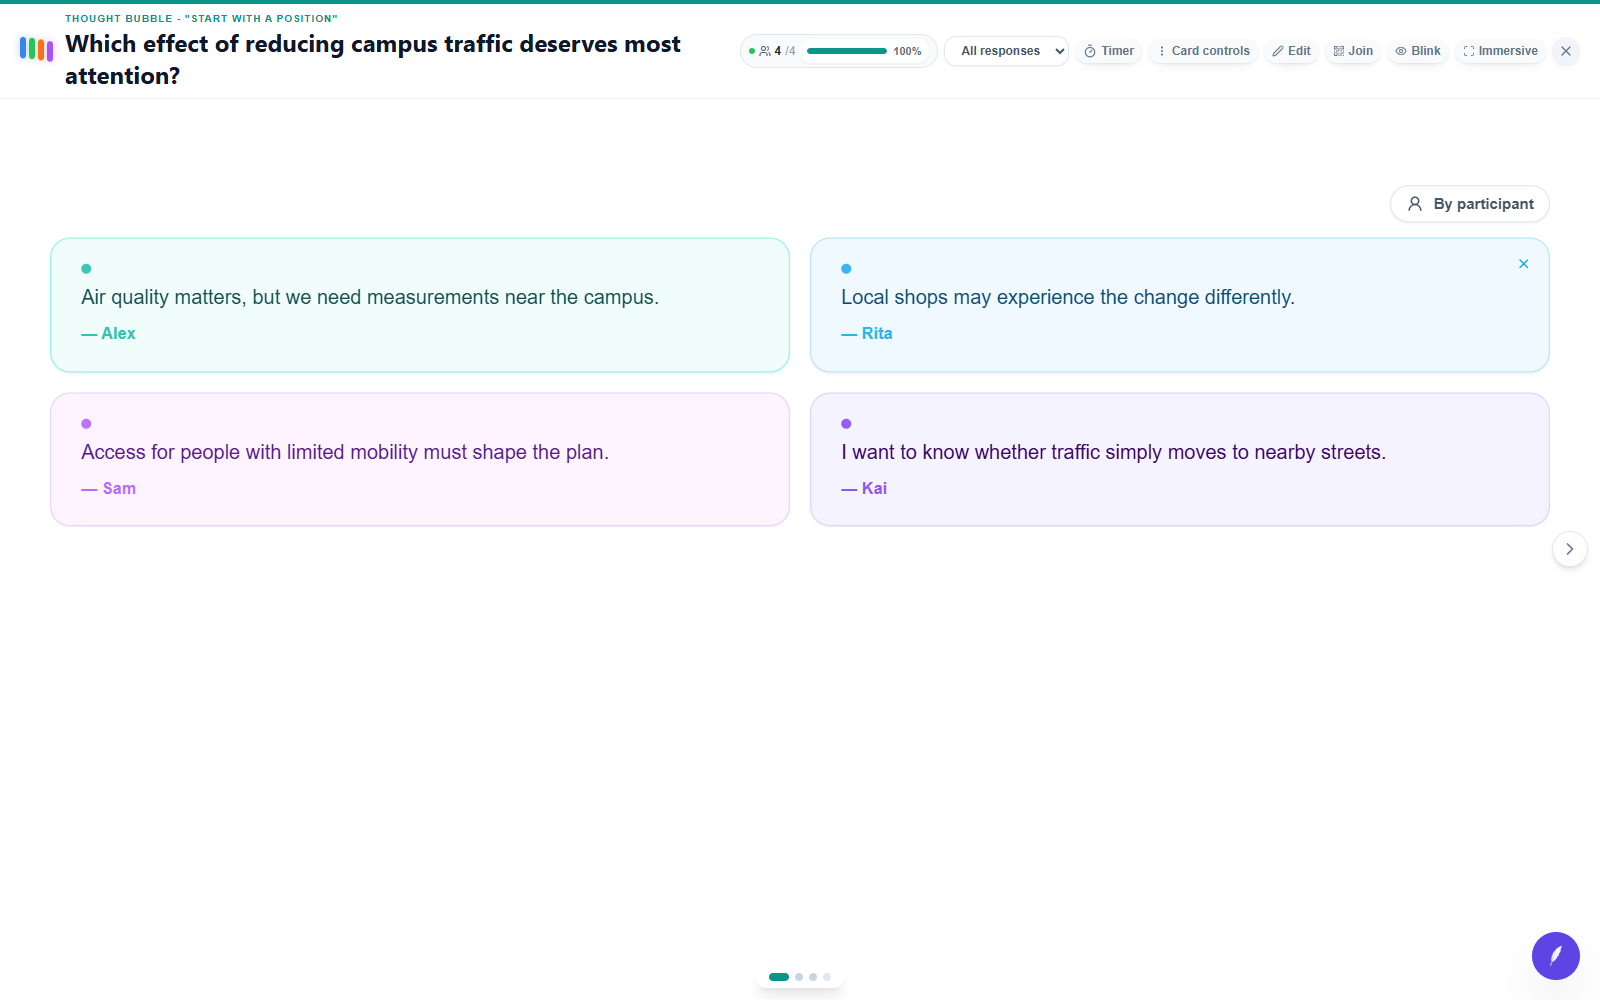
Task: Click the participant count indicator
Action: (x=777, y=51)
